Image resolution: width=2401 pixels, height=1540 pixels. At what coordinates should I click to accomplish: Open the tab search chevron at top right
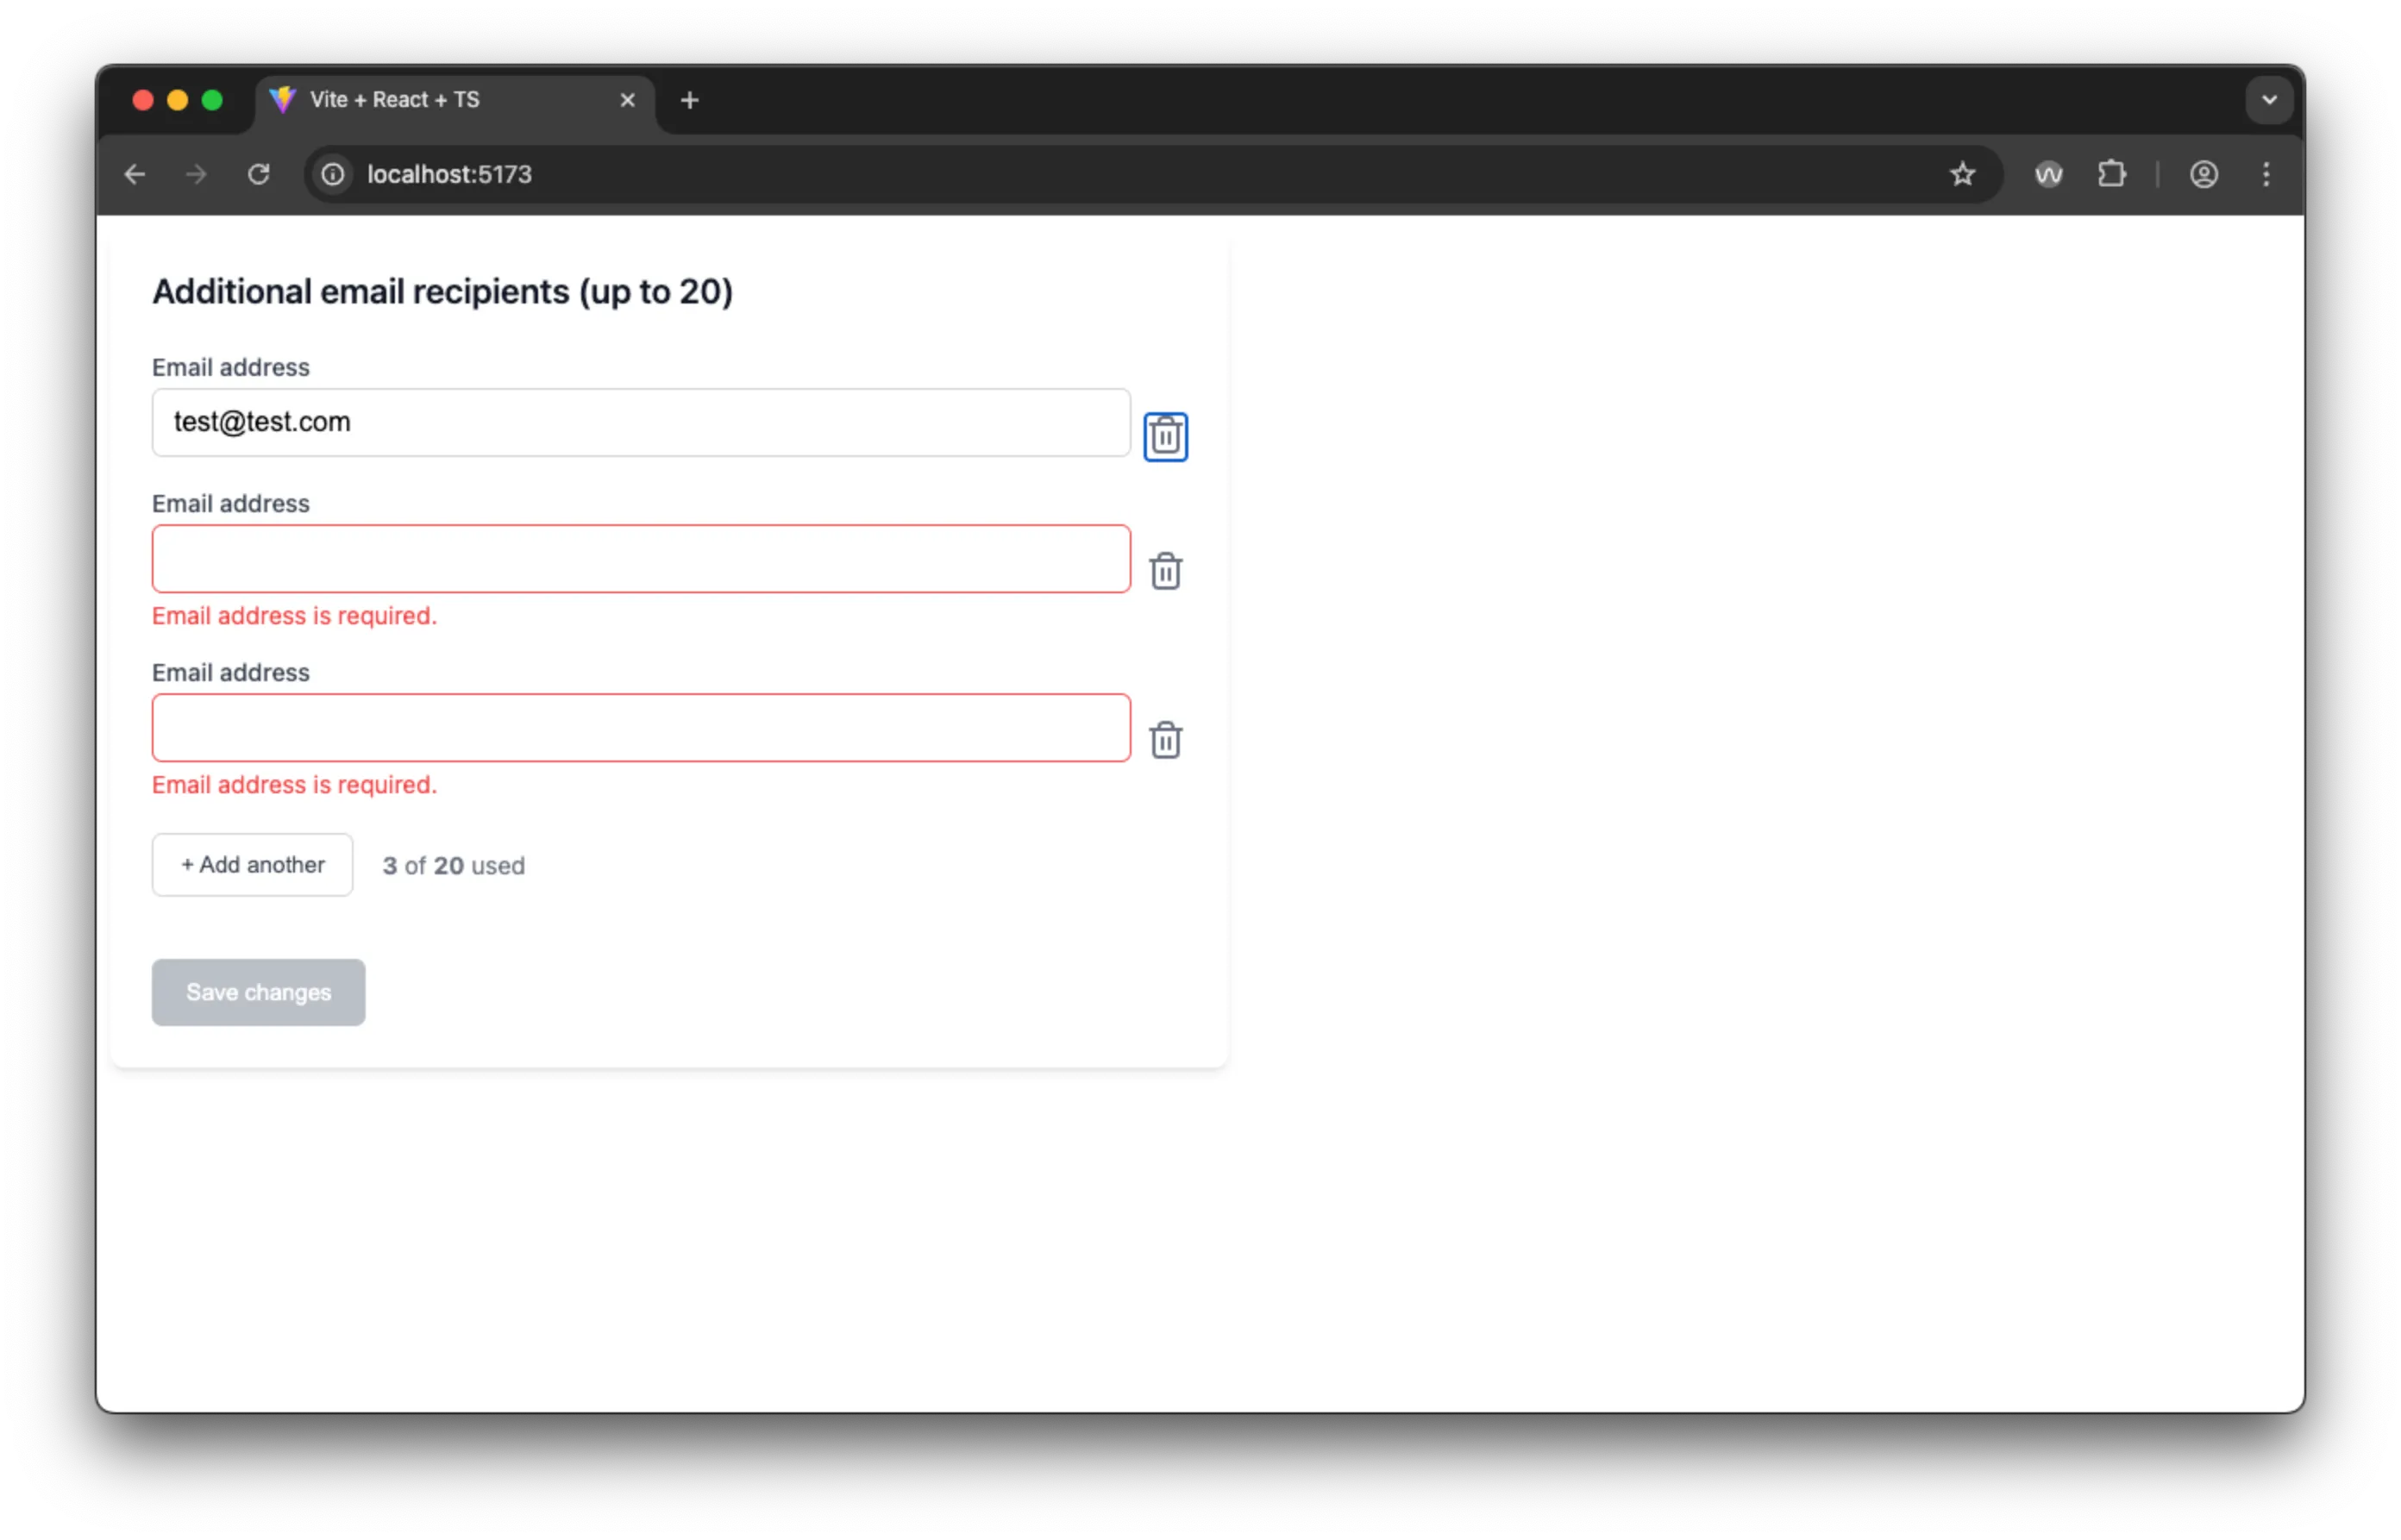click(x=2268, y=100)
